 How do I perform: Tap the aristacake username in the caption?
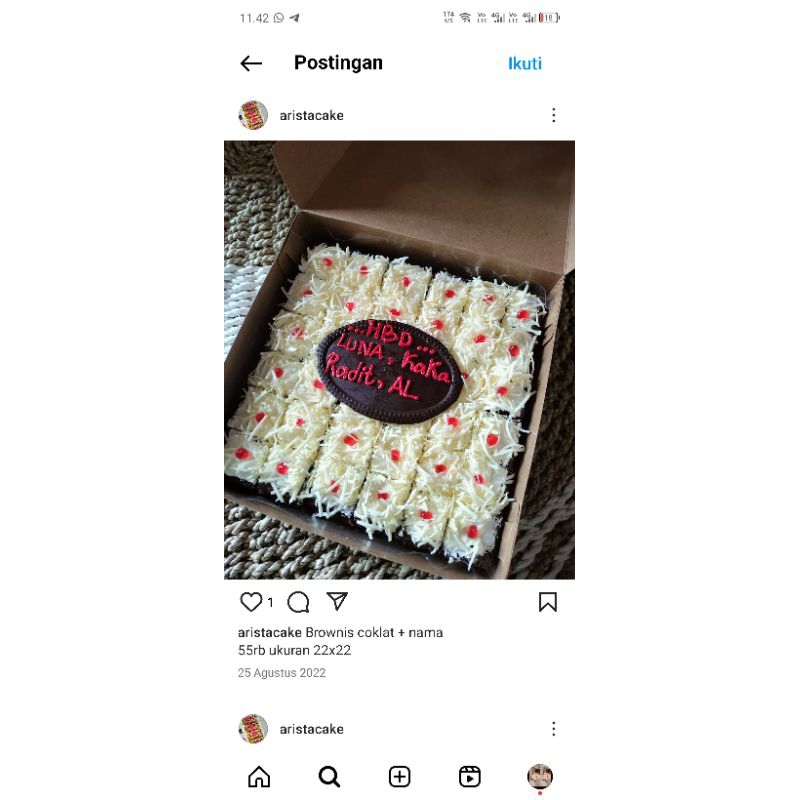pyautogui.click(x=269, y=633)
